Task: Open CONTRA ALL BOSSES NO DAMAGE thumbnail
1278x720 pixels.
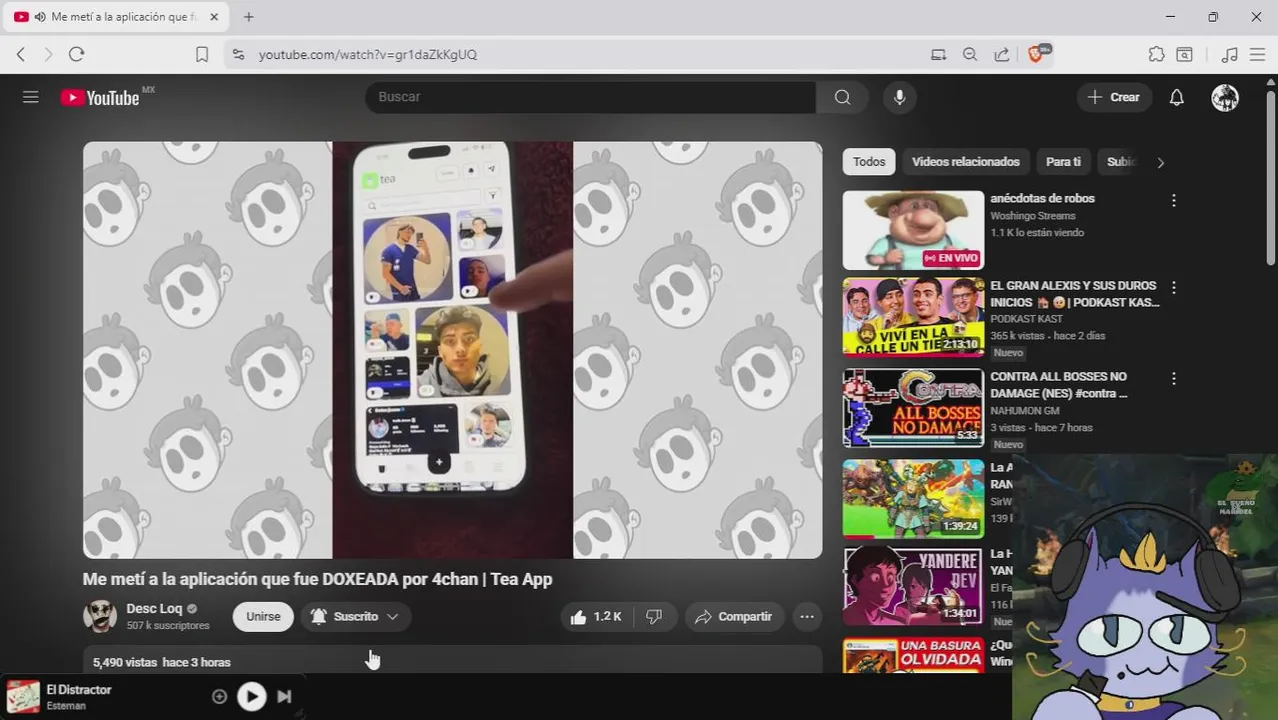Action: 913,408
